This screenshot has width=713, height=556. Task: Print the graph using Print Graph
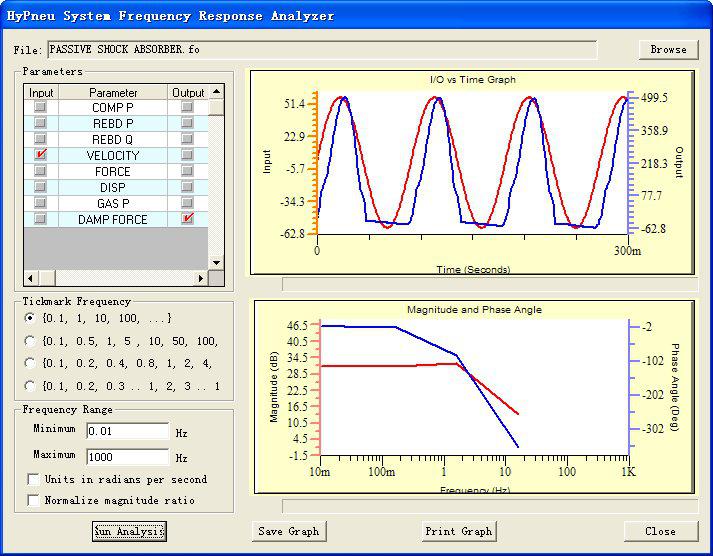(x=459, y=531)
